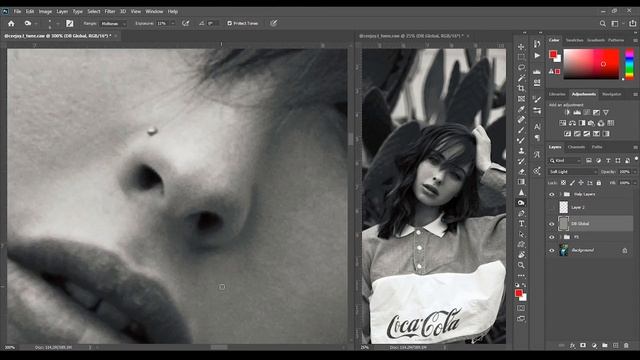Open the Share icon at top right

(632, 24)
